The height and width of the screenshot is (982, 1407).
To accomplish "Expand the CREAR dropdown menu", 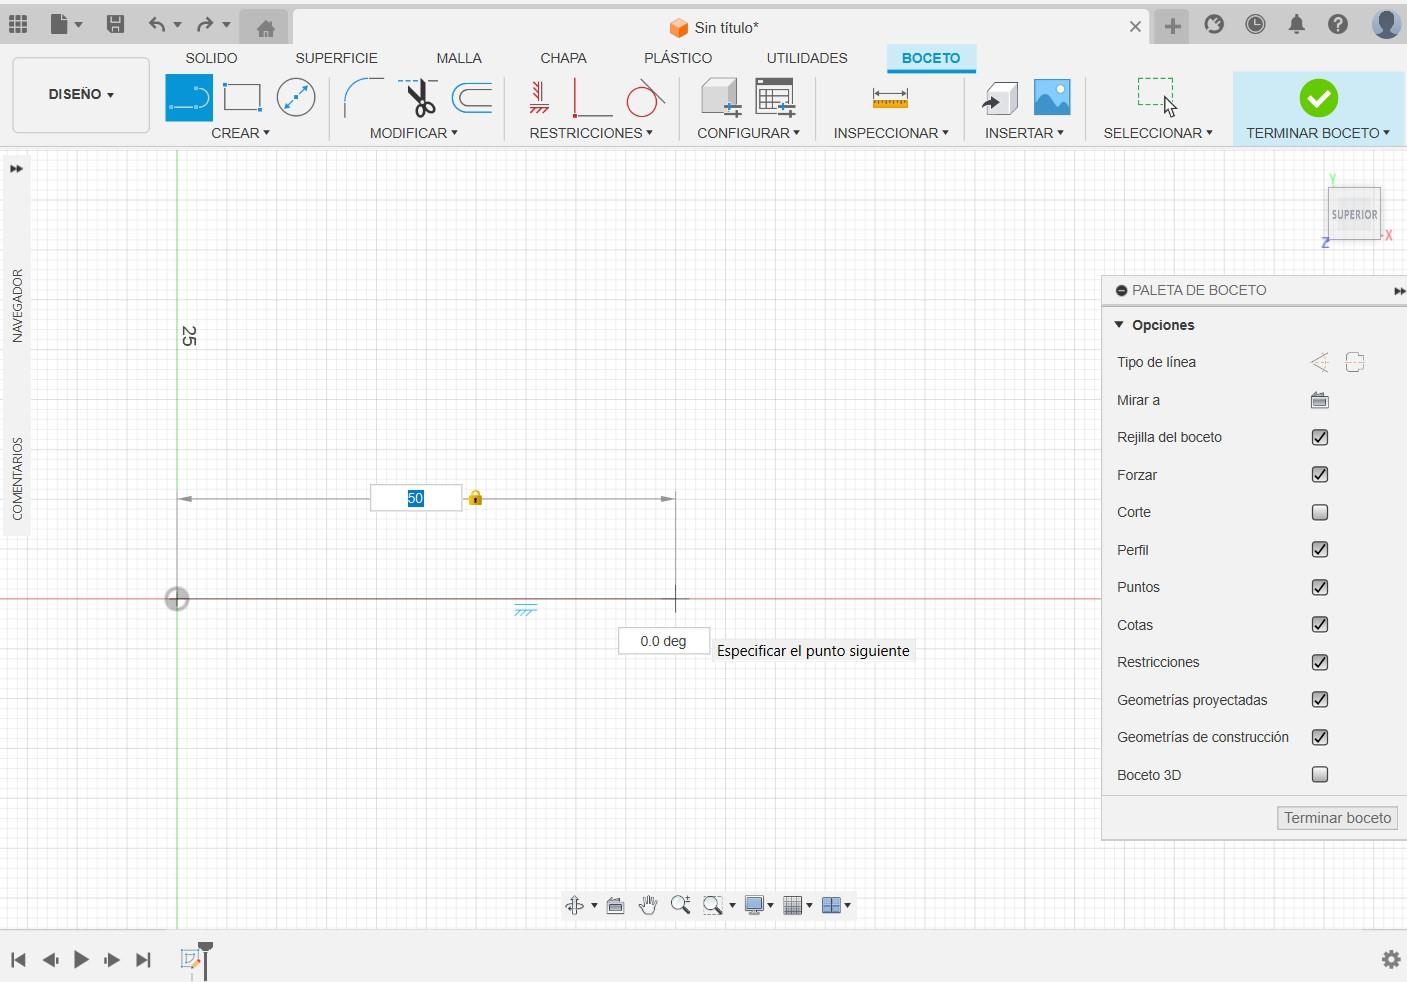I will pos(240,133).
